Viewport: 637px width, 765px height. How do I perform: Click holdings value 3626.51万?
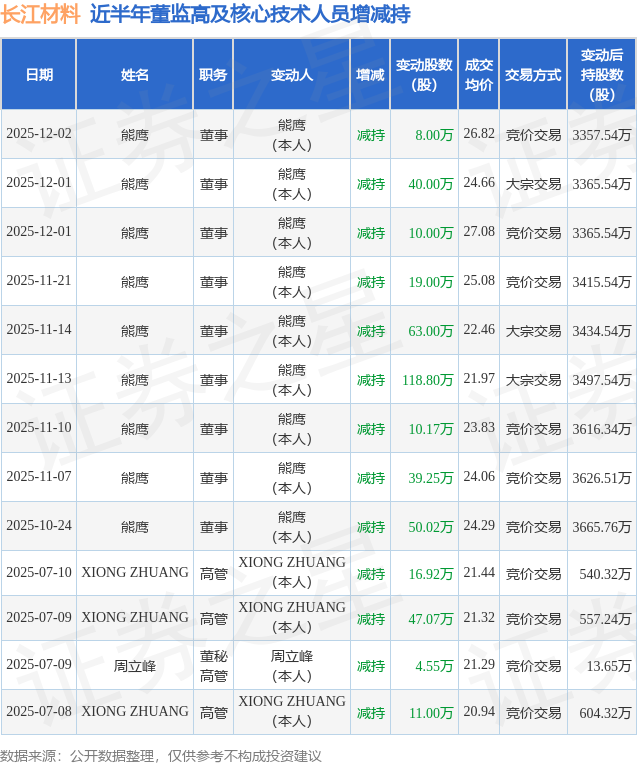601,478
